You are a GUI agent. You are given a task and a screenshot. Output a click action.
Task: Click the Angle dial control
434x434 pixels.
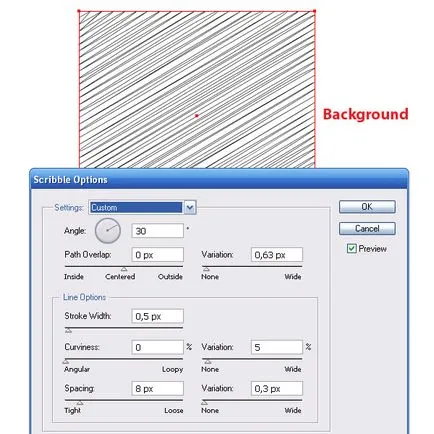(108, 231)
